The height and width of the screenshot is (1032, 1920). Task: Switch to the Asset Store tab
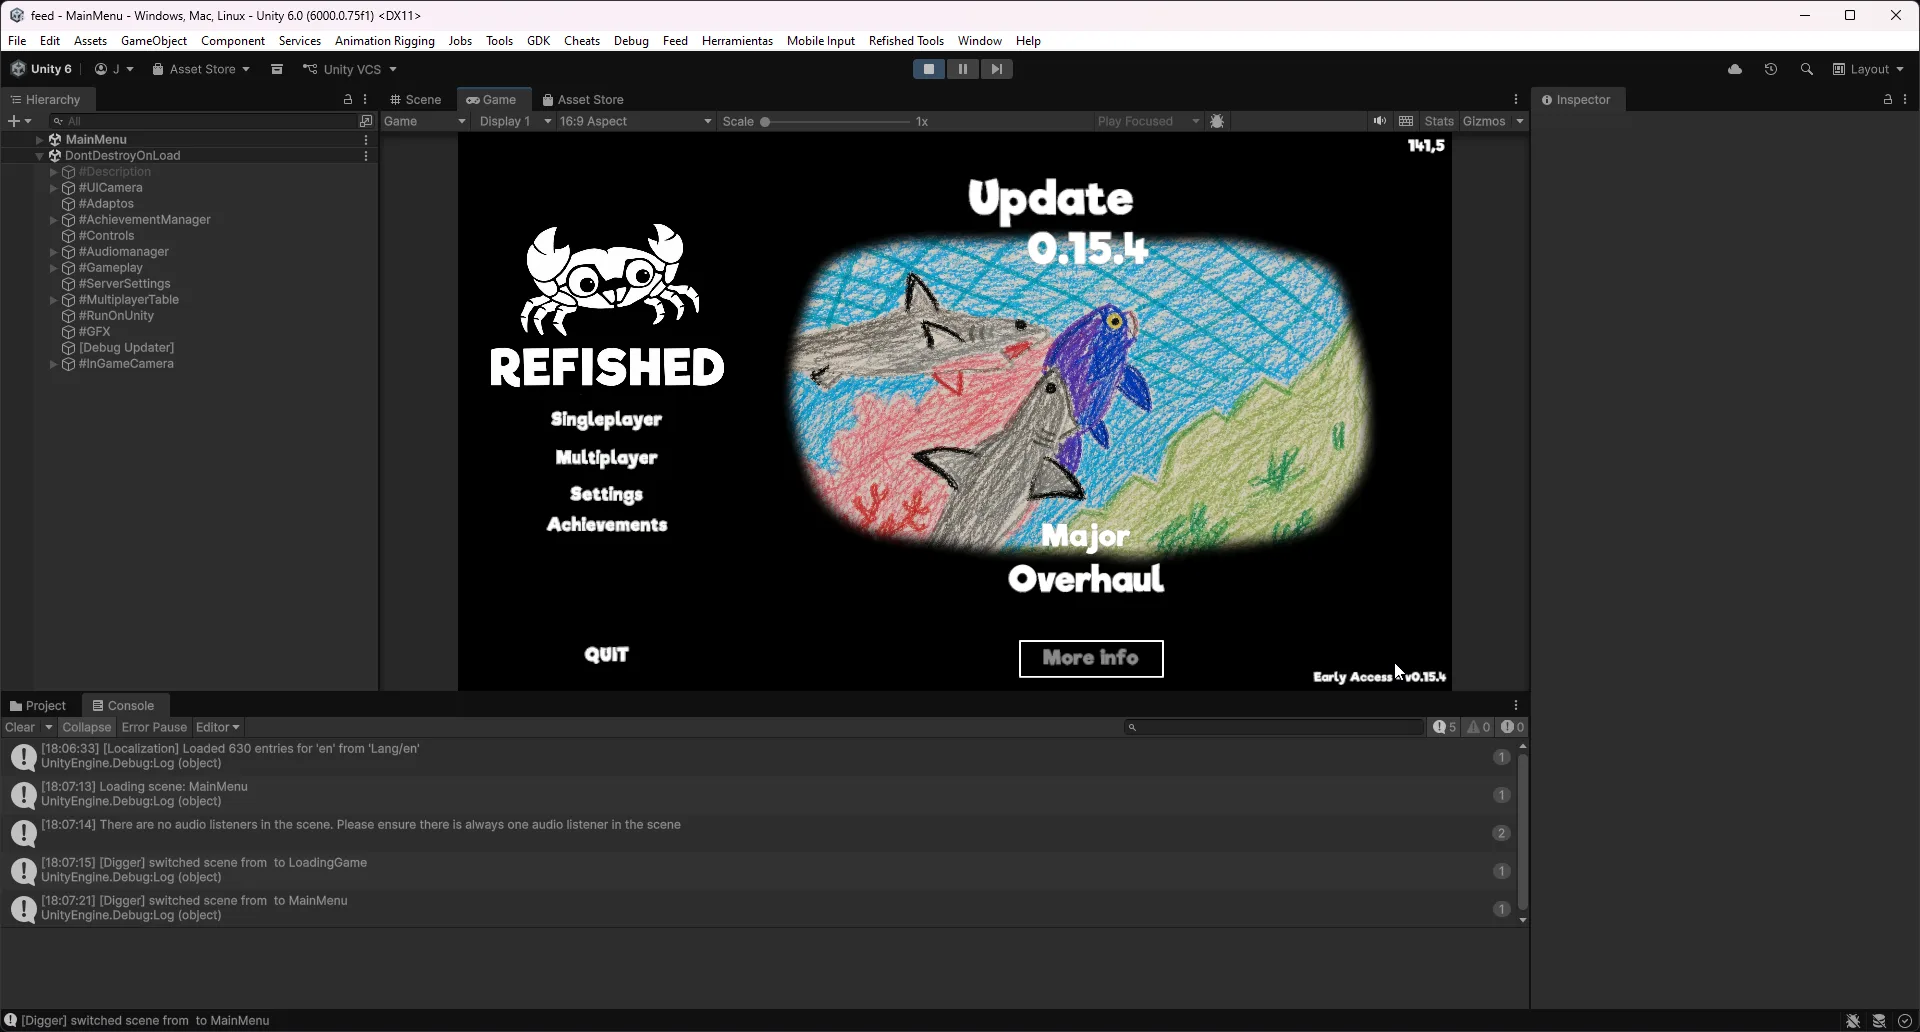(x=583, y=100)
